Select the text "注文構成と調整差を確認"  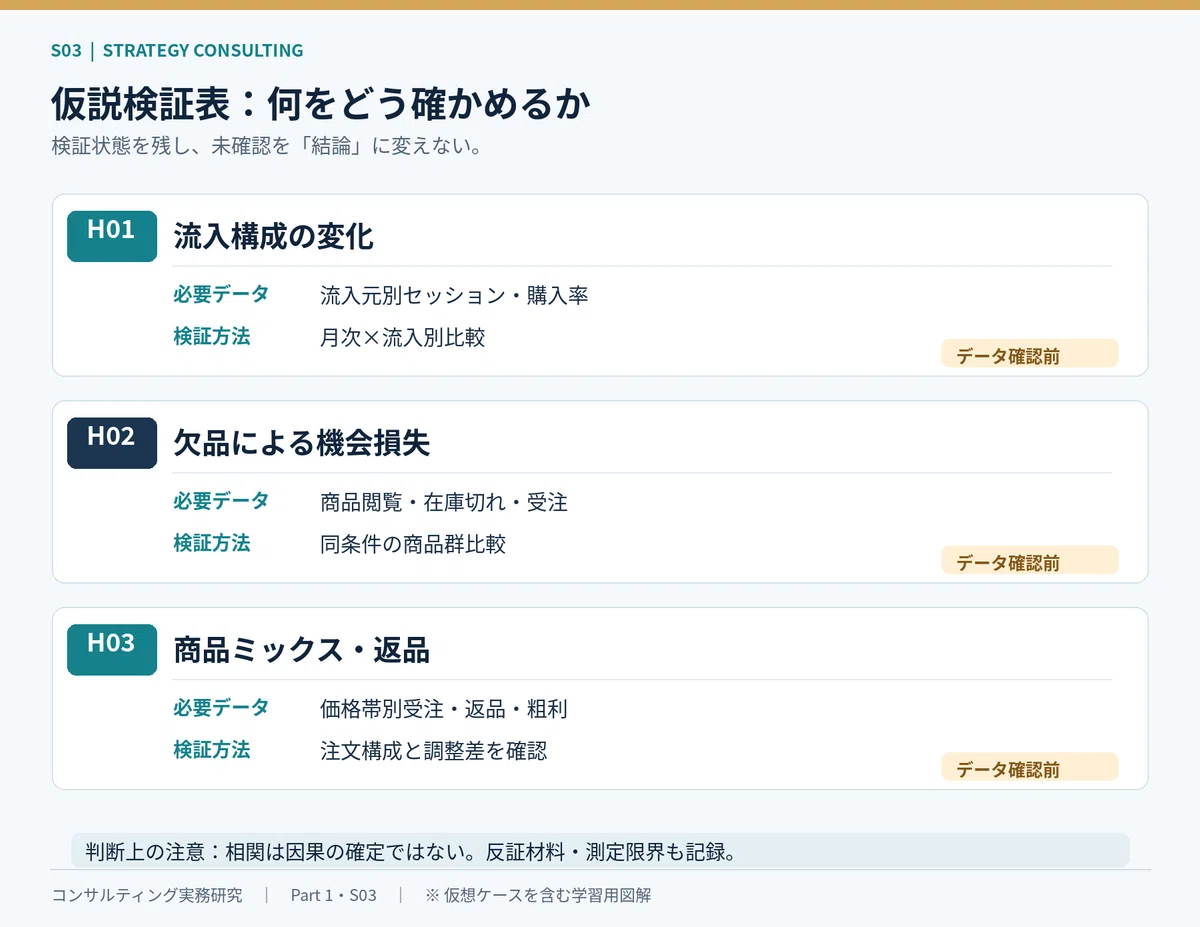(433, 751)
